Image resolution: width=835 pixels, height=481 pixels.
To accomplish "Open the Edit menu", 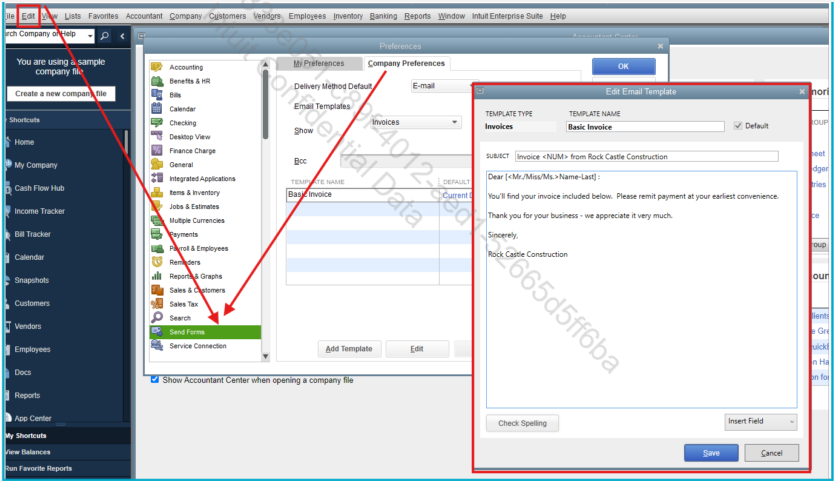I will (x=28, y=16).
